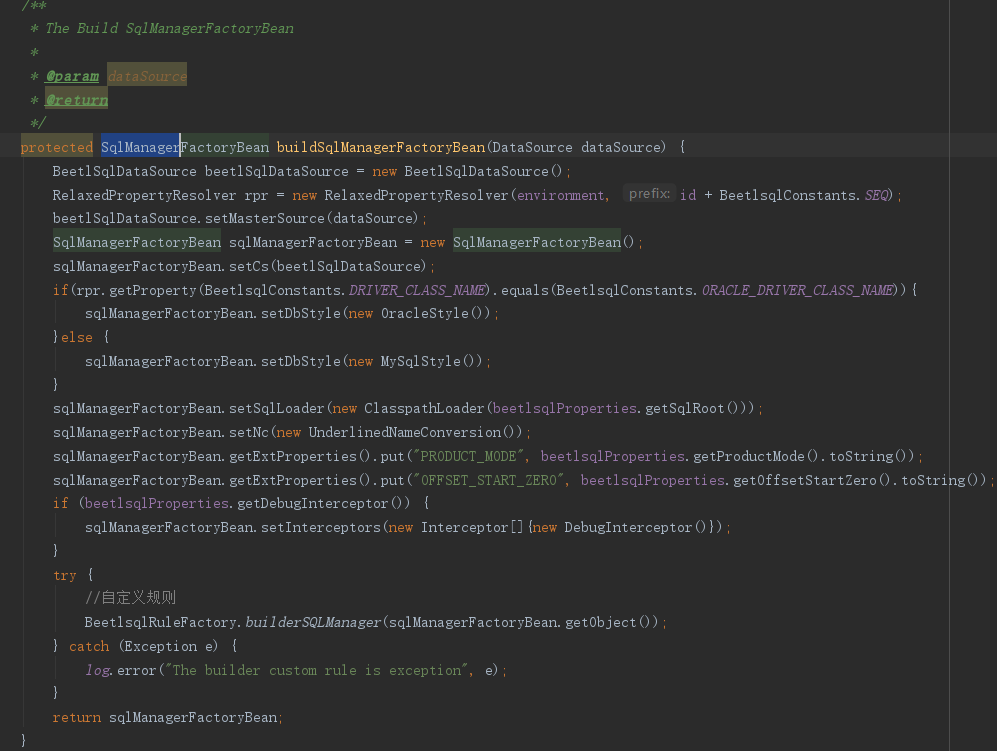Viewport: 997px width, 751px height.
Task: Click the SEQ constant
Action: click(x=877, y=195)
